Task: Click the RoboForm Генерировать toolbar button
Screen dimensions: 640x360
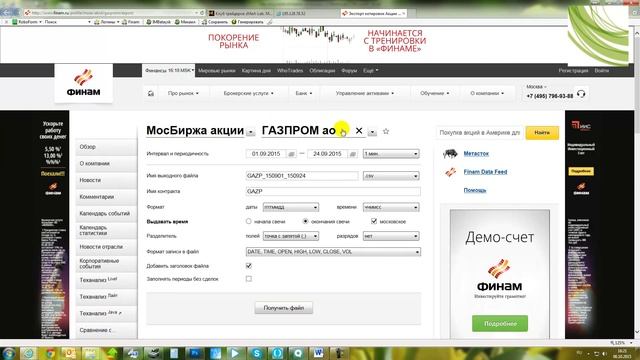Action: [x=247, y=22]
